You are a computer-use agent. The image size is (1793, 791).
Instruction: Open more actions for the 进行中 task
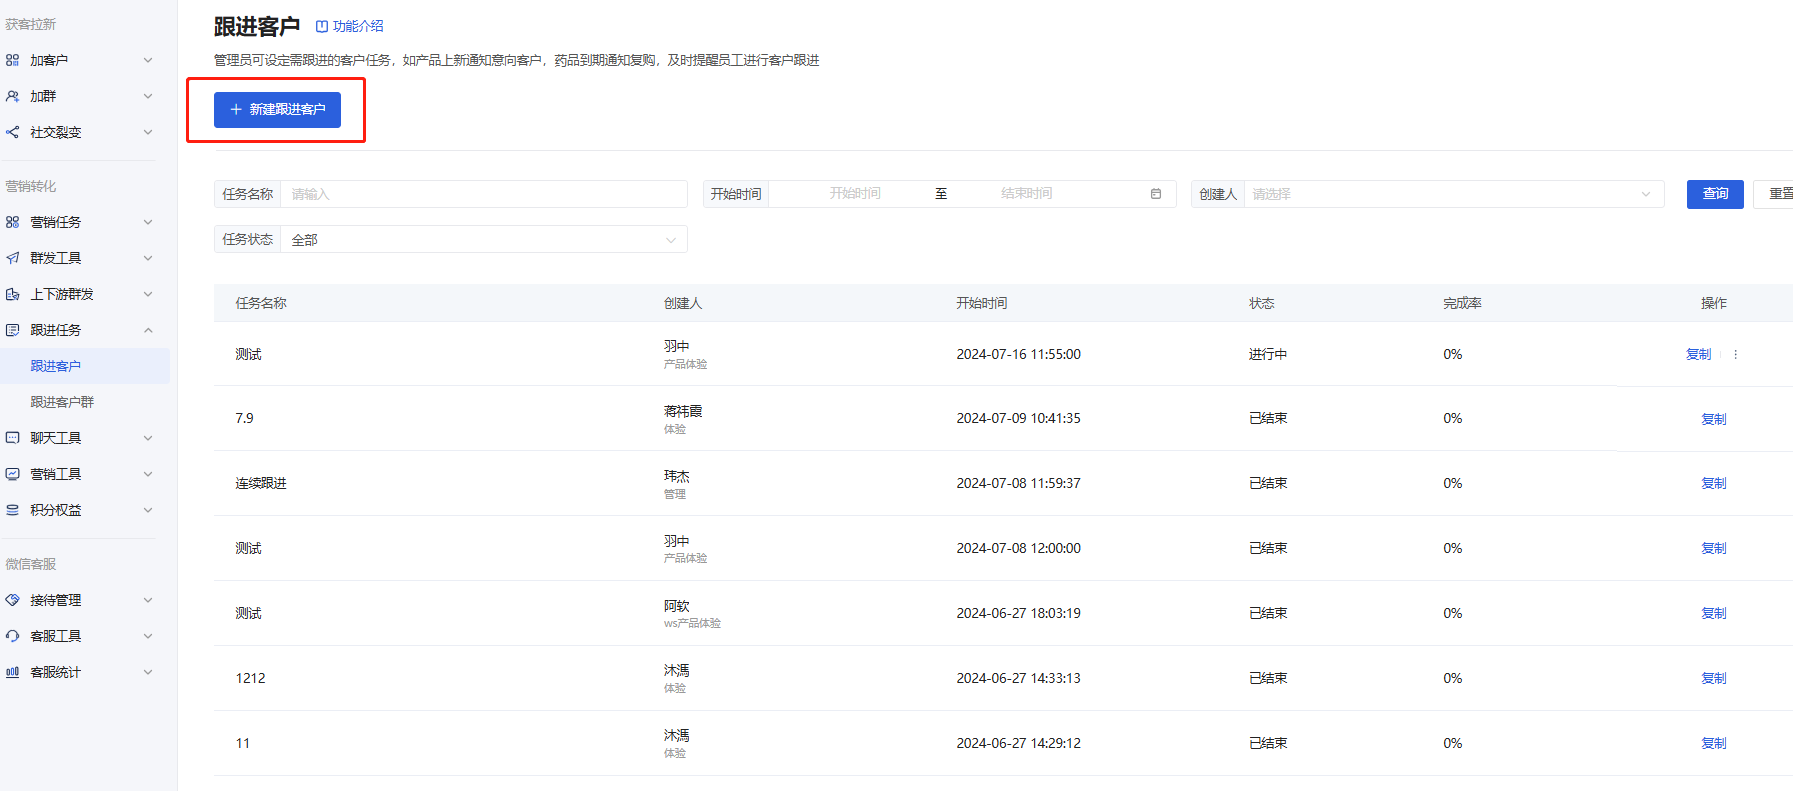tap(1735, 354)
